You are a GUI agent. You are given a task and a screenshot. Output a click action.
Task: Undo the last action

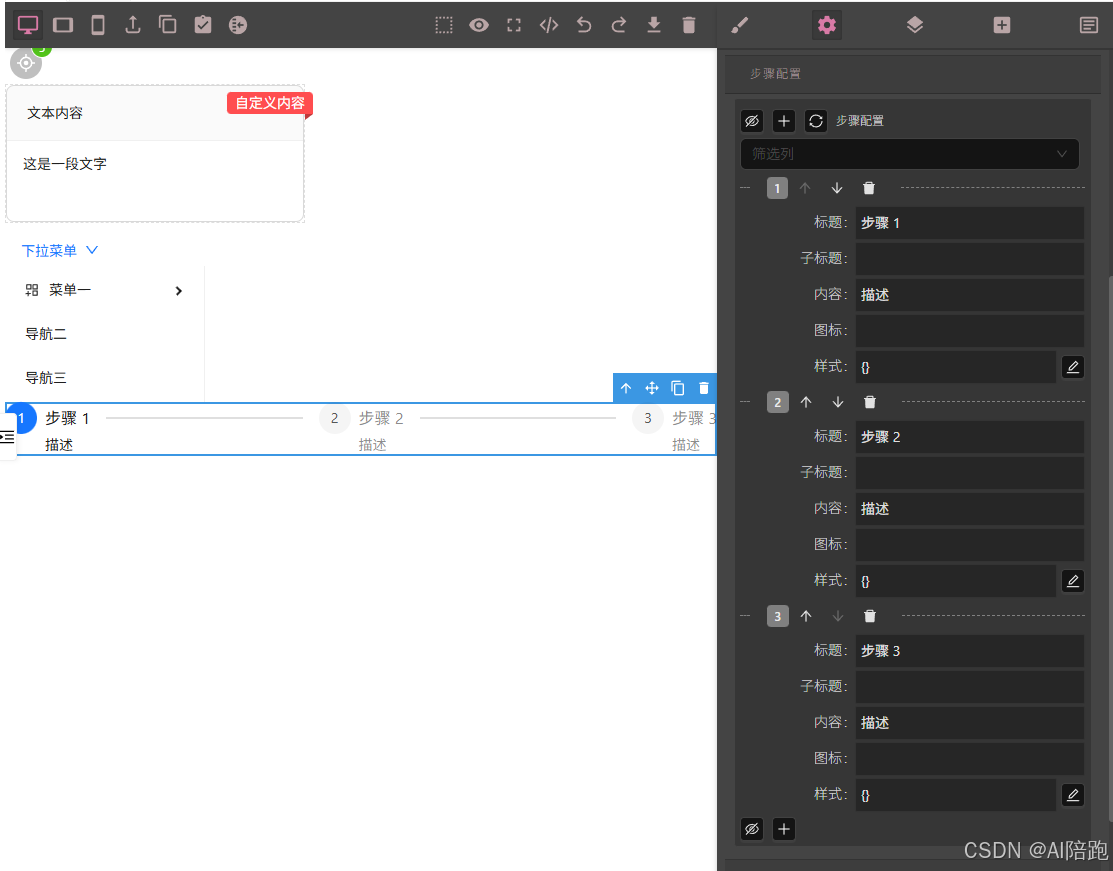click(x=583, y=25)
